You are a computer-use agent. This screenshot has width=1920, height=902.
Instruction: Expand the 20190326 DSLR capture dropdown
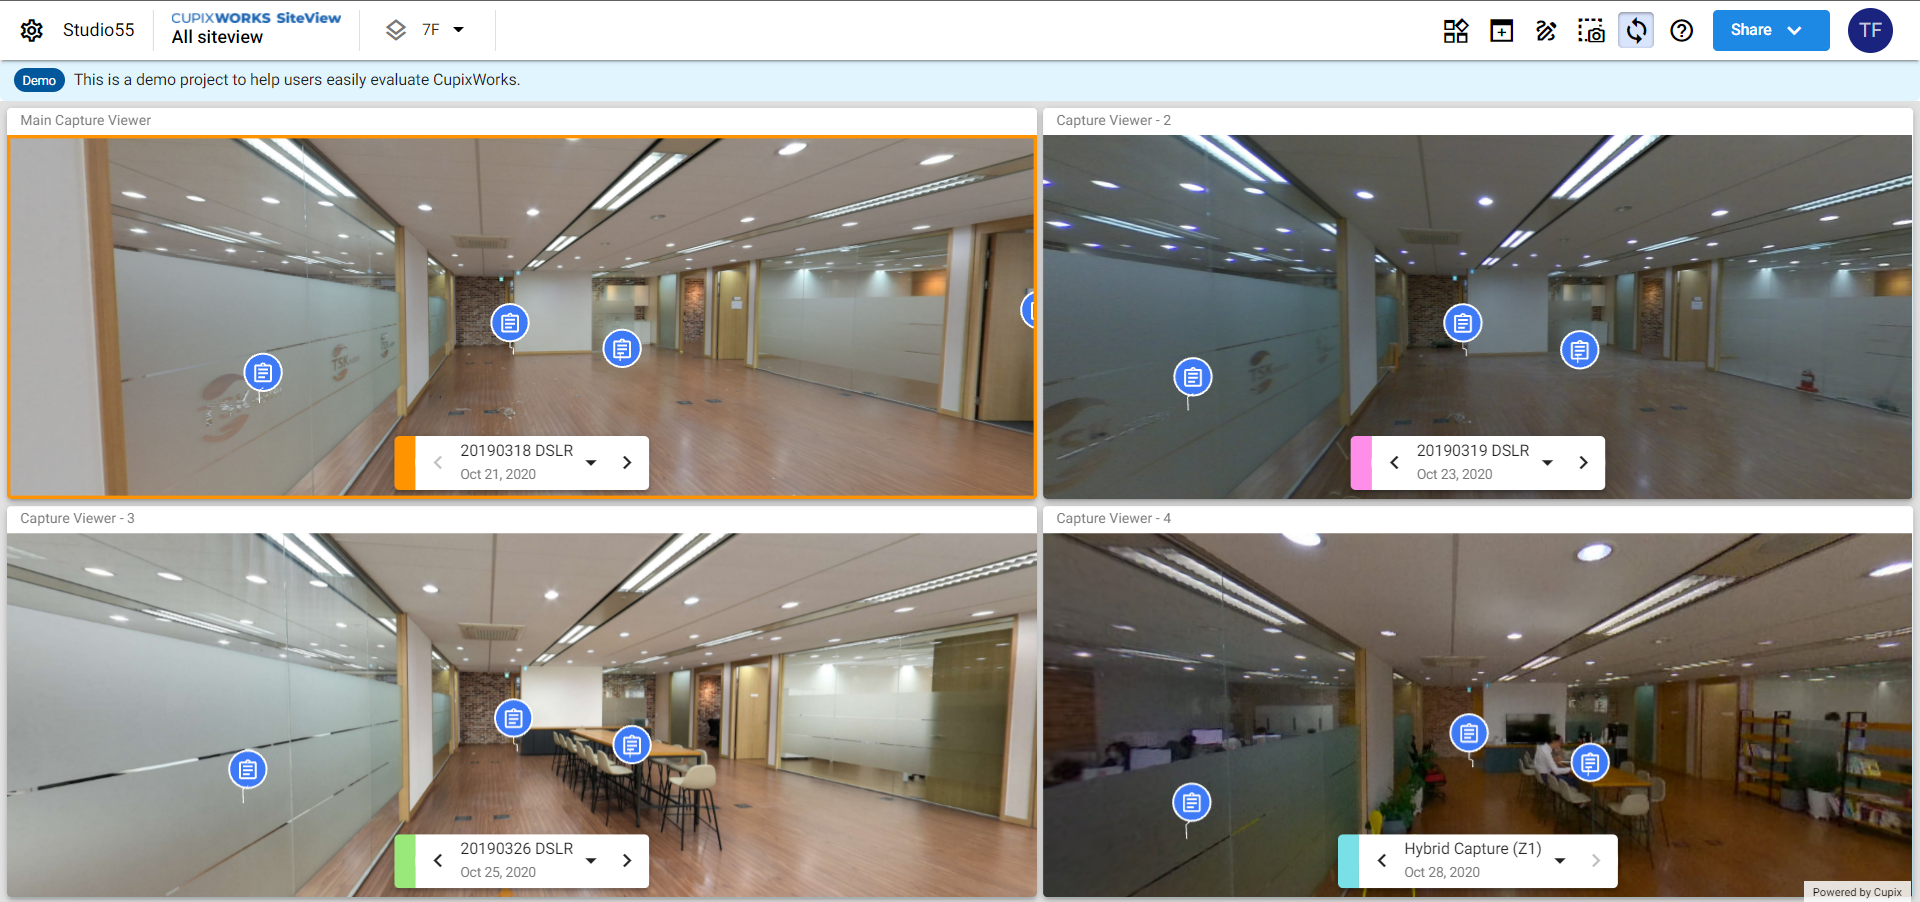pyautogui.click(x=591, y=861)
